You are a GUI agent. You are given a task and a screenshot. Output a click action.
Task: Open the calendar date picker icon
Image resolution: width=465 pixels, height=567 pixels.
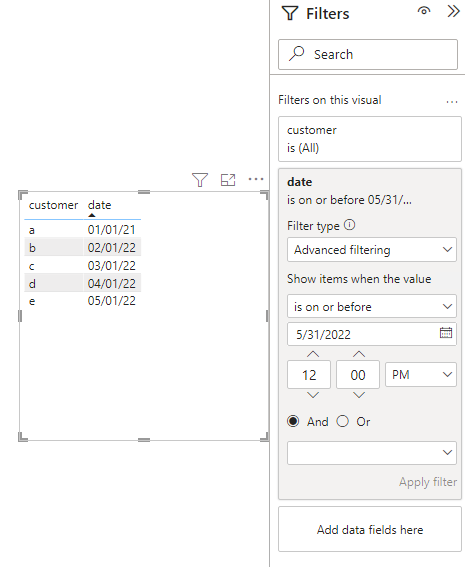click(446, 333)
